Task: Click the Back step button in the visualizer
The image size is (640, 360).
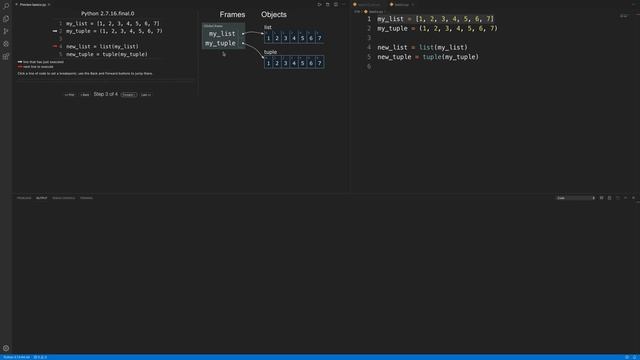Action: pos(84,95)
